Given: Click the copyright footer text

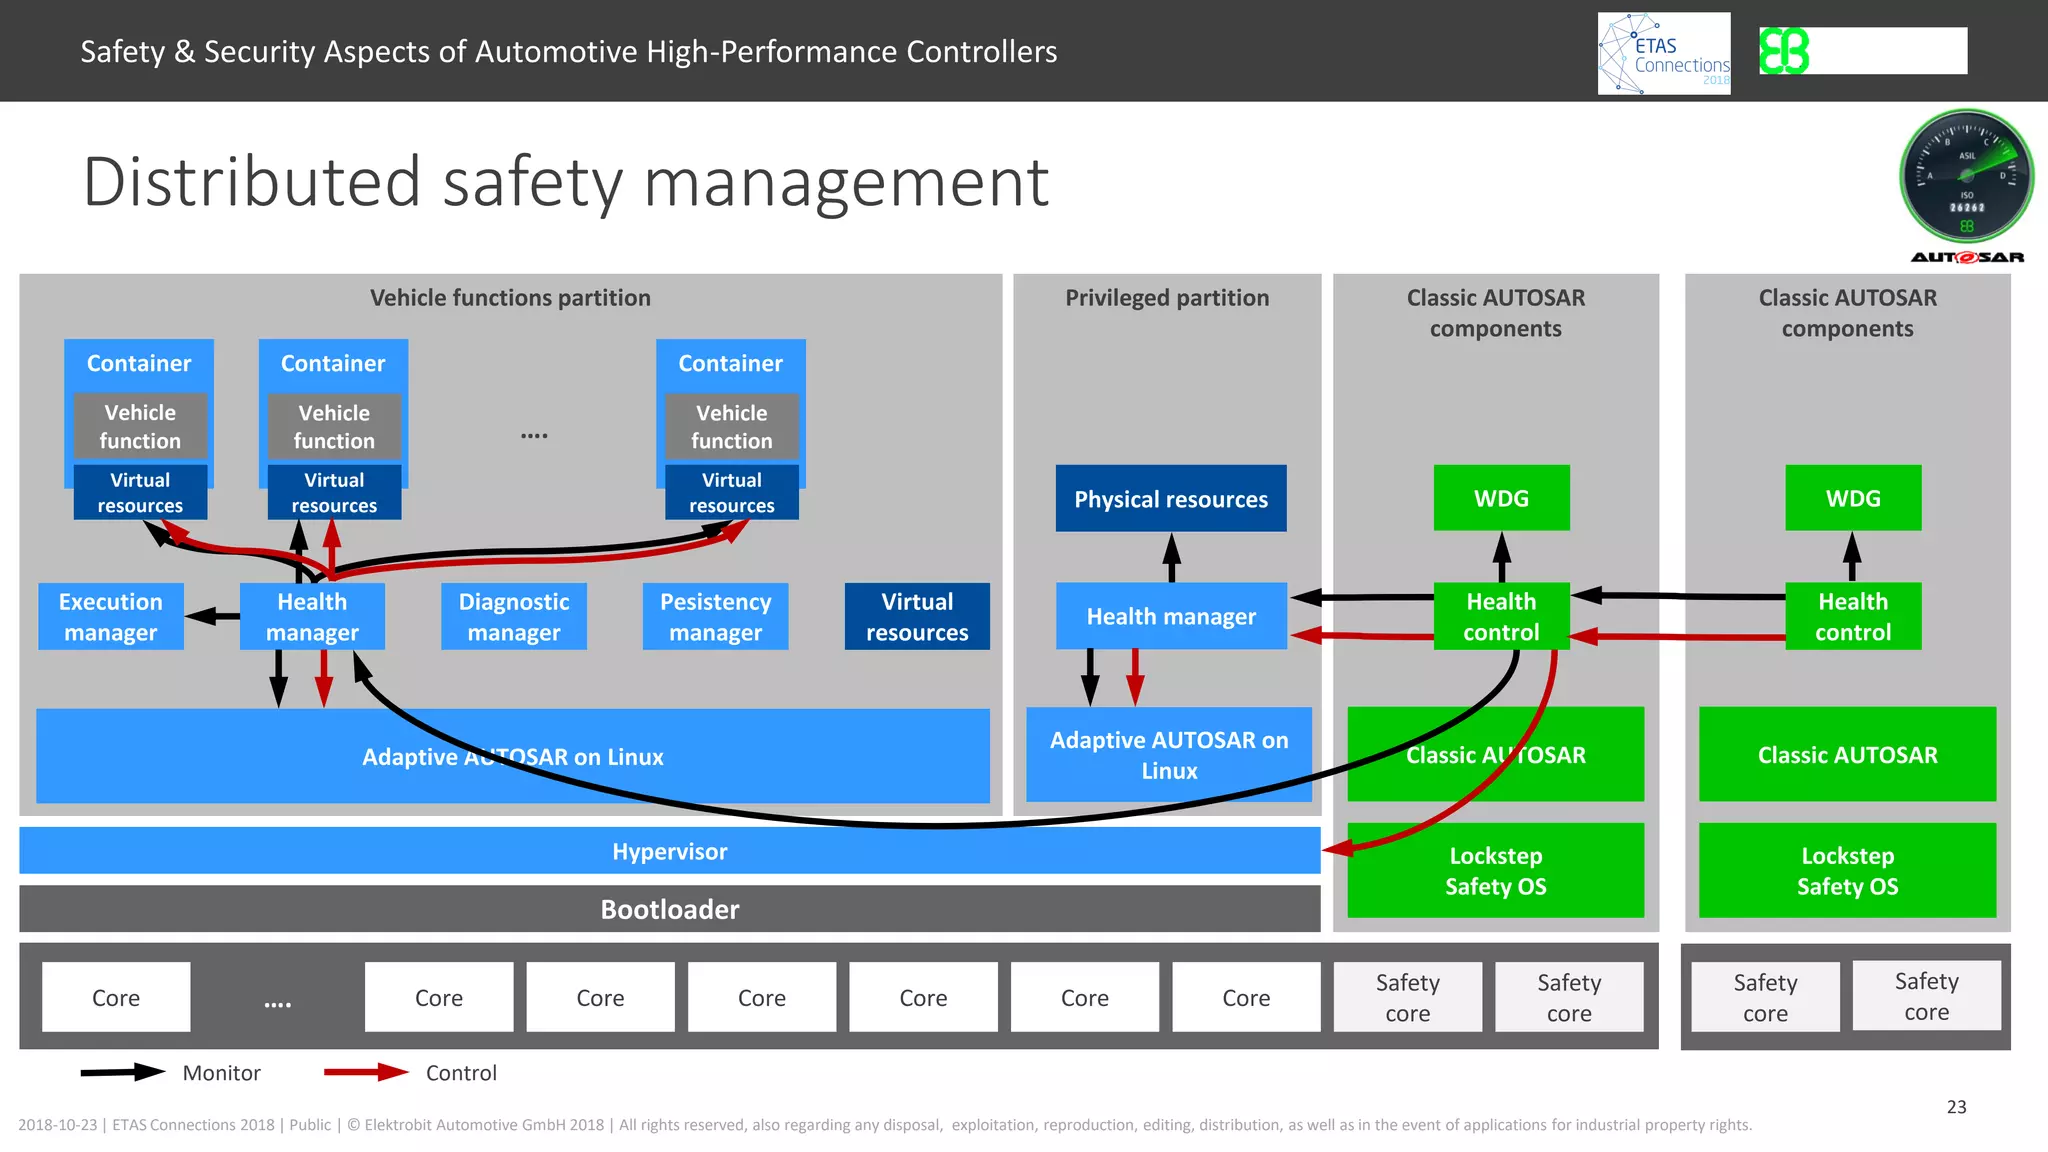Looking at the screenshot, I should tap(885, 1125).
